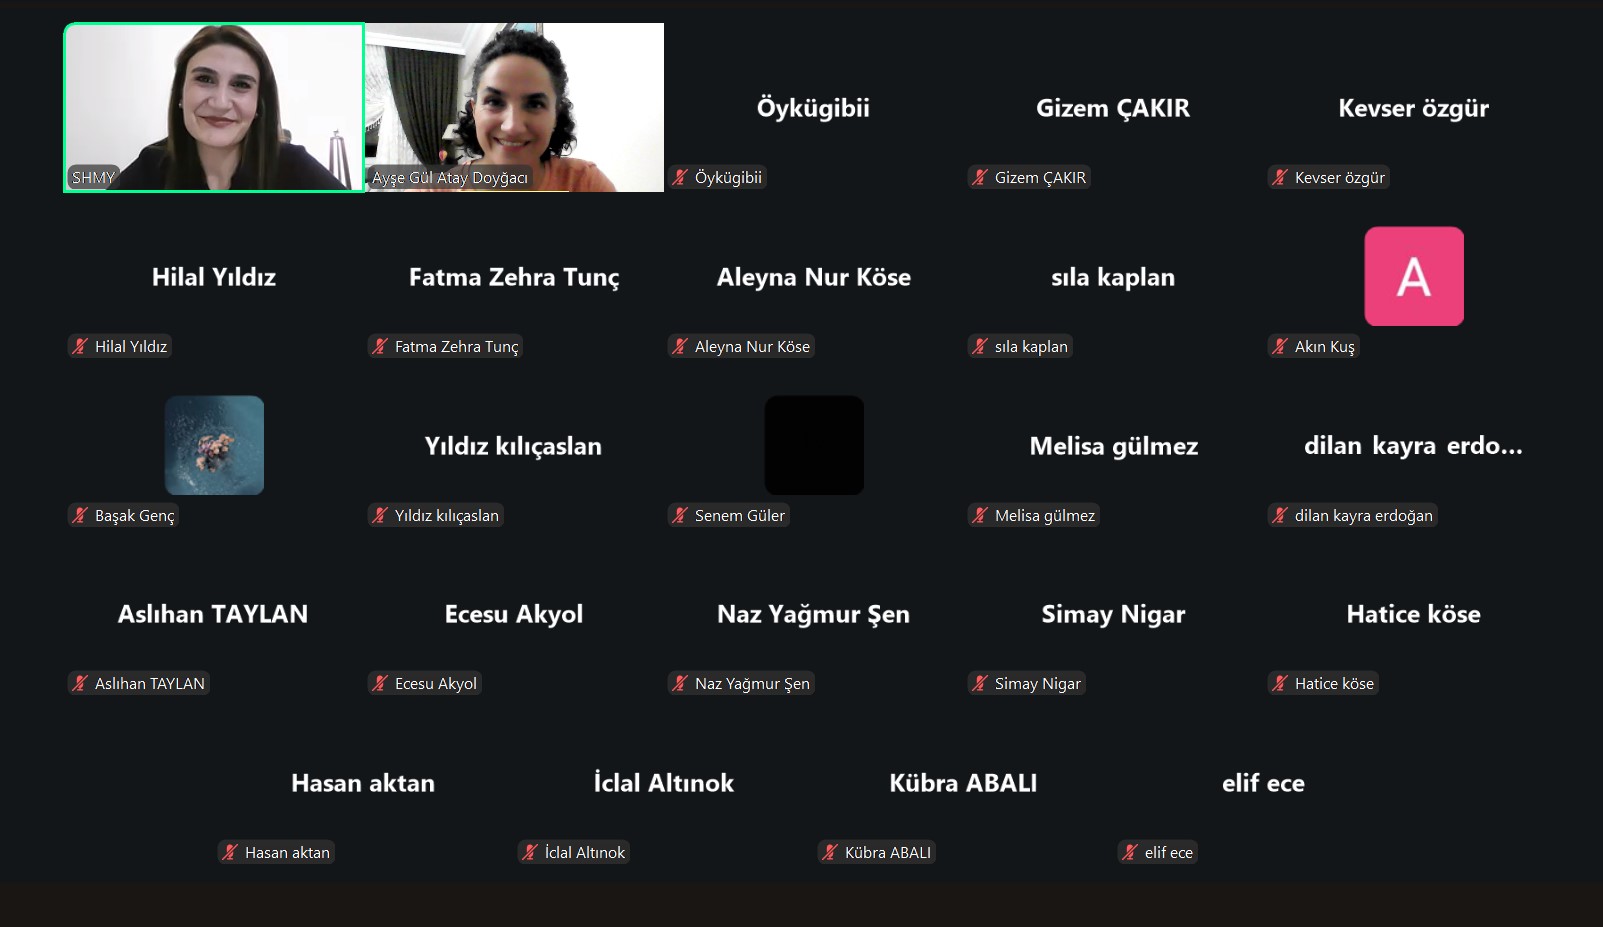
Task: Click Senem Güler's black profile picture
Action: [814, 445]
